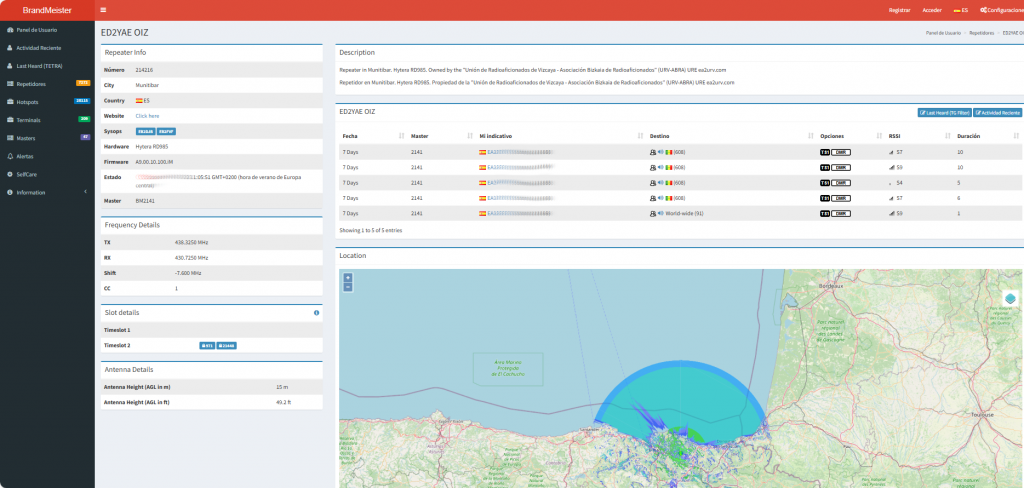Image resolution: width=1024 pixels, height=488 pixels.
Task: Open Configuración via the gears icon
Action: 984,9
